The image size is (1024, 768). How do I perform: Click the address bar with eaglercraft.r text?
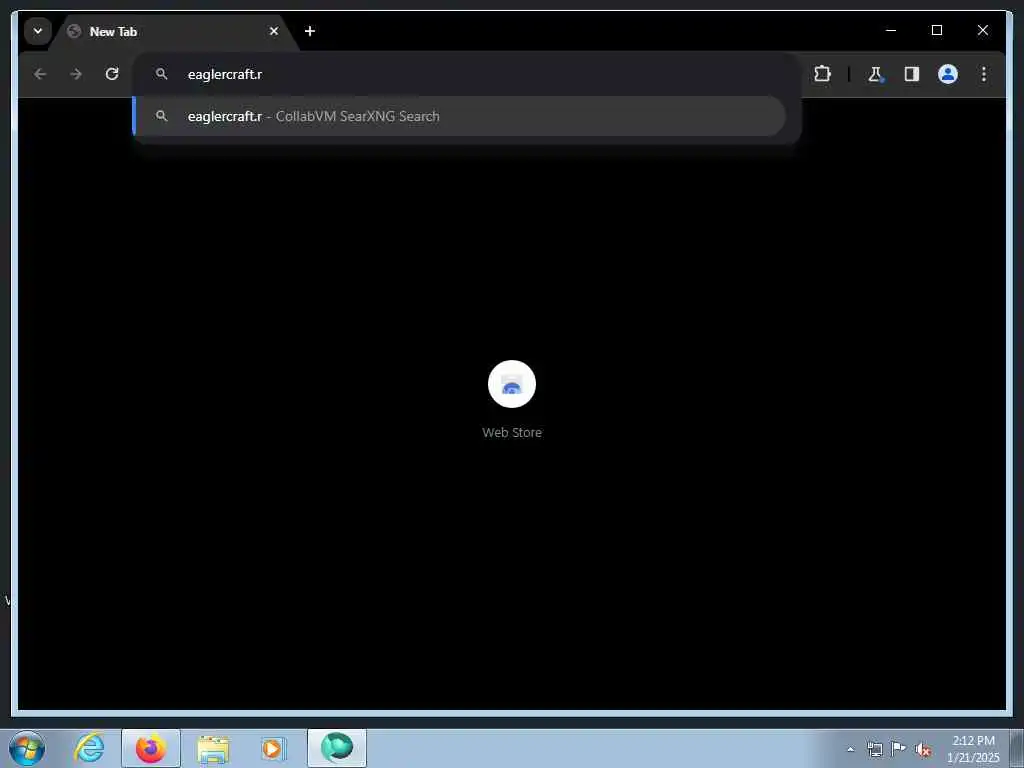point(467,74)
